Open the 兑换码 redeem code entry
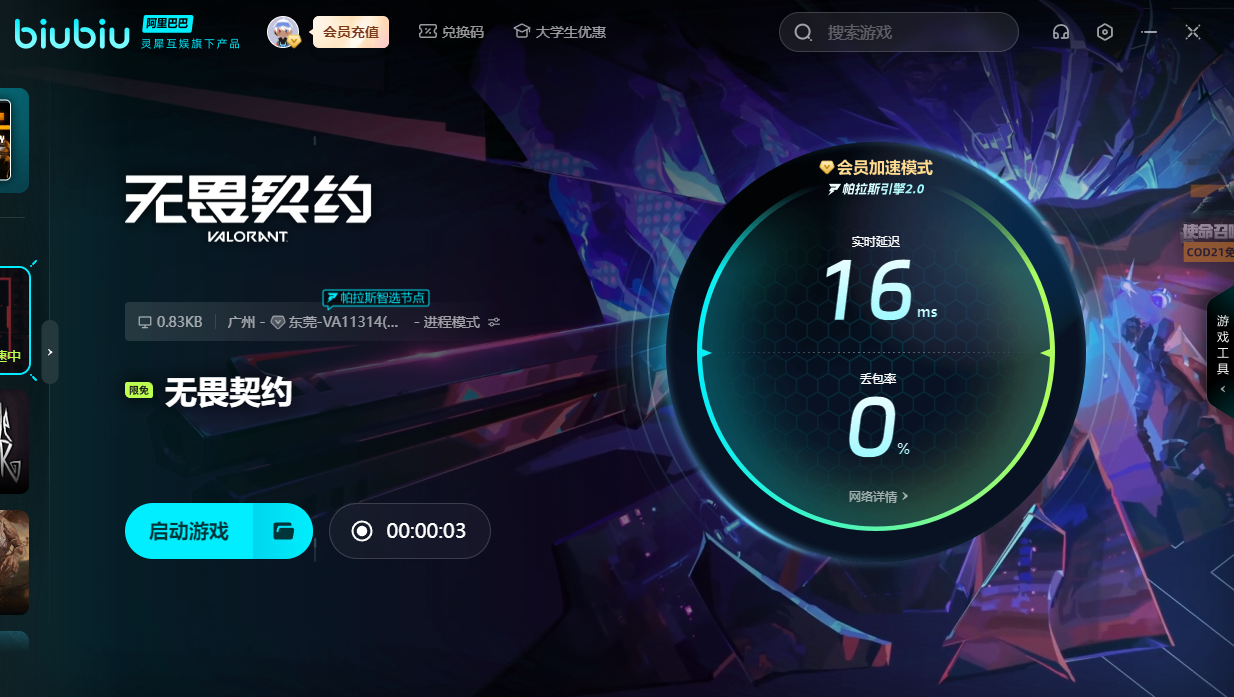The image size is (1234, 697). coord(451,32)
